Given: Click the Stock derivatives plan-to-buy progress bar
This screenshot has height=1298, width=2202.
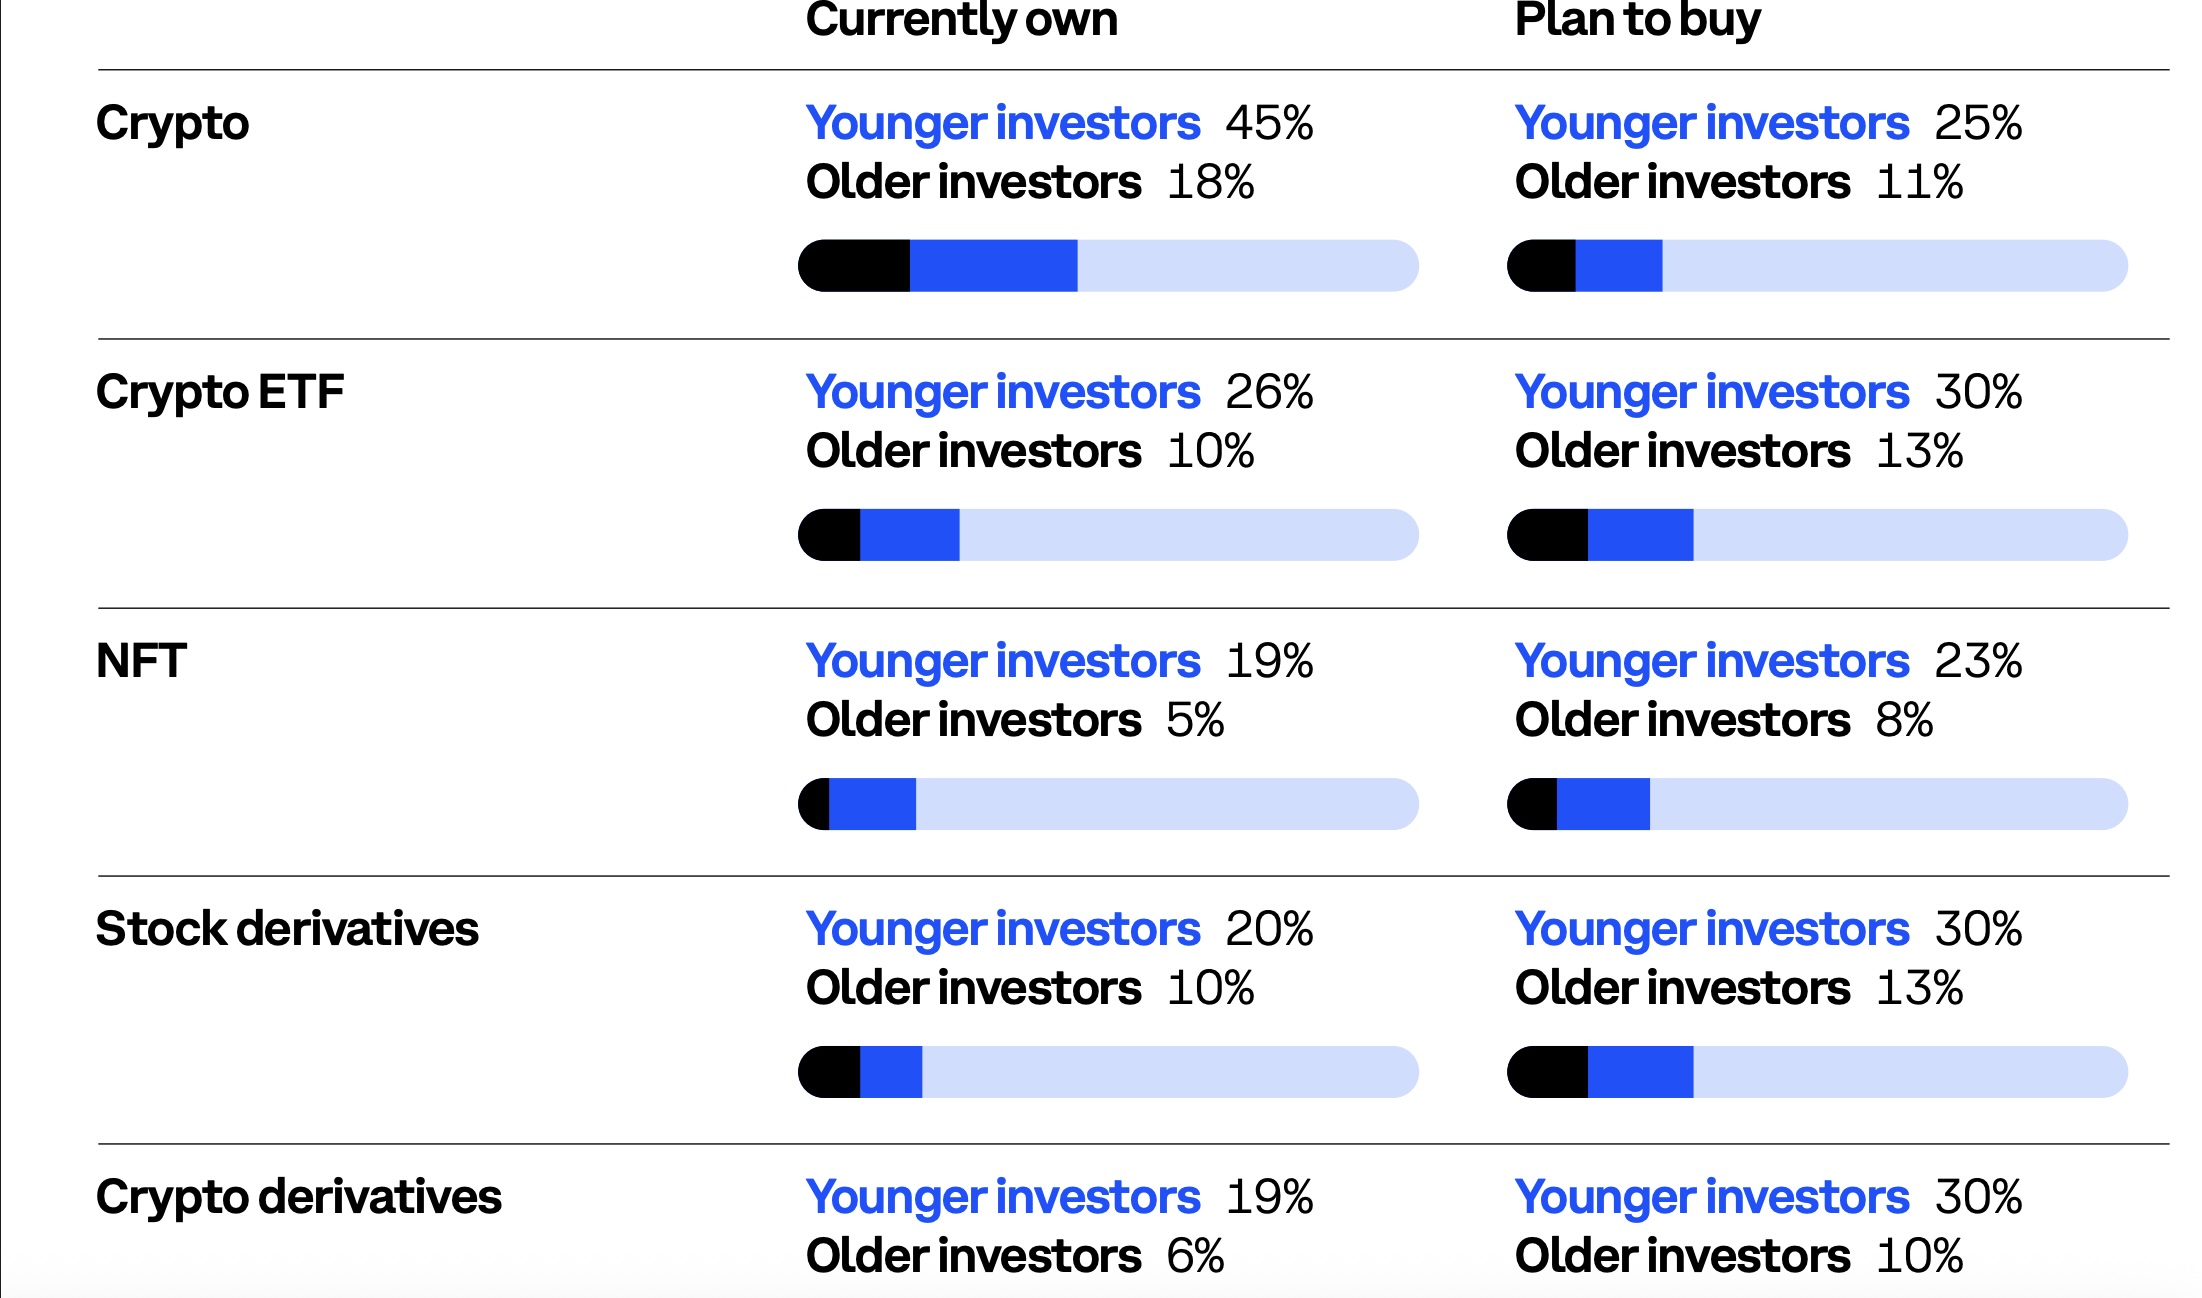Looking at the screenshot, I should [x=1817, y=1072].
